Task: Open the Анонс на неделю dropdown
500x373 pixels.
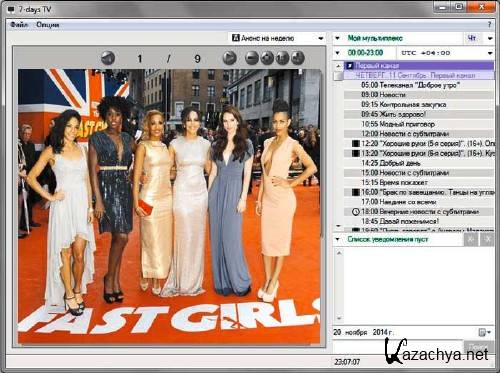Action: 321,38
